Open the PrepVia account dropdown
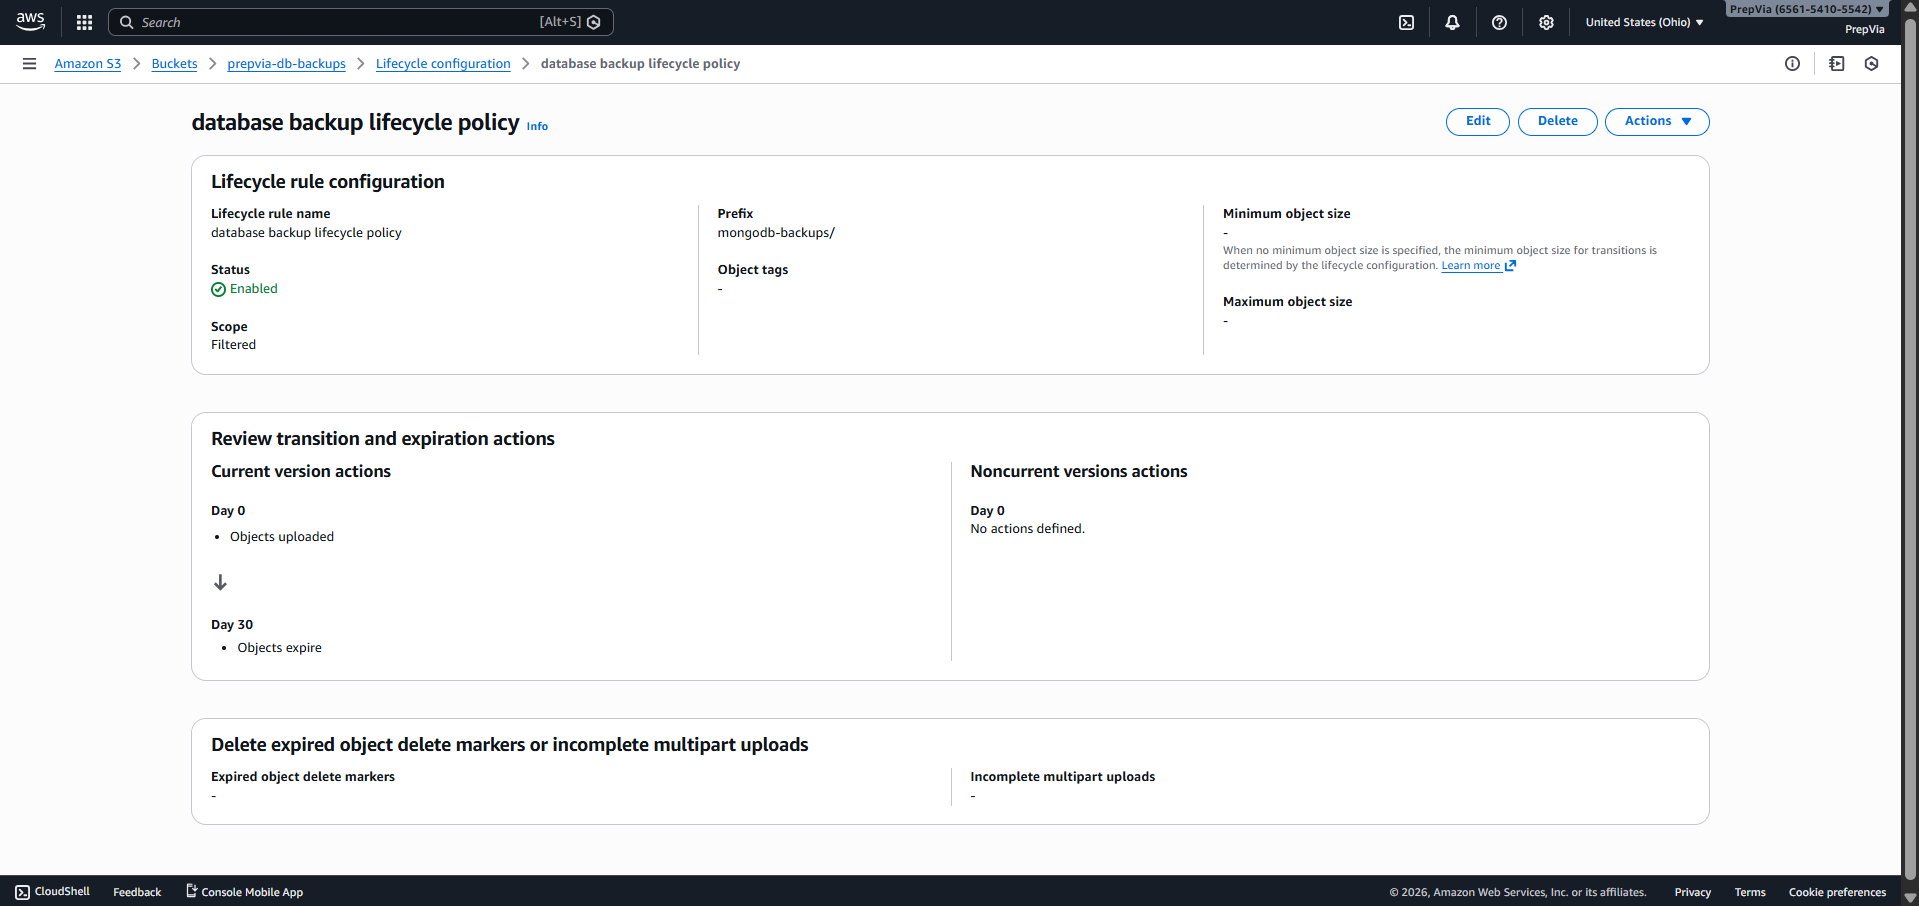The width and height of the screenshot is (1919, 906). [x=1807, y=9]
